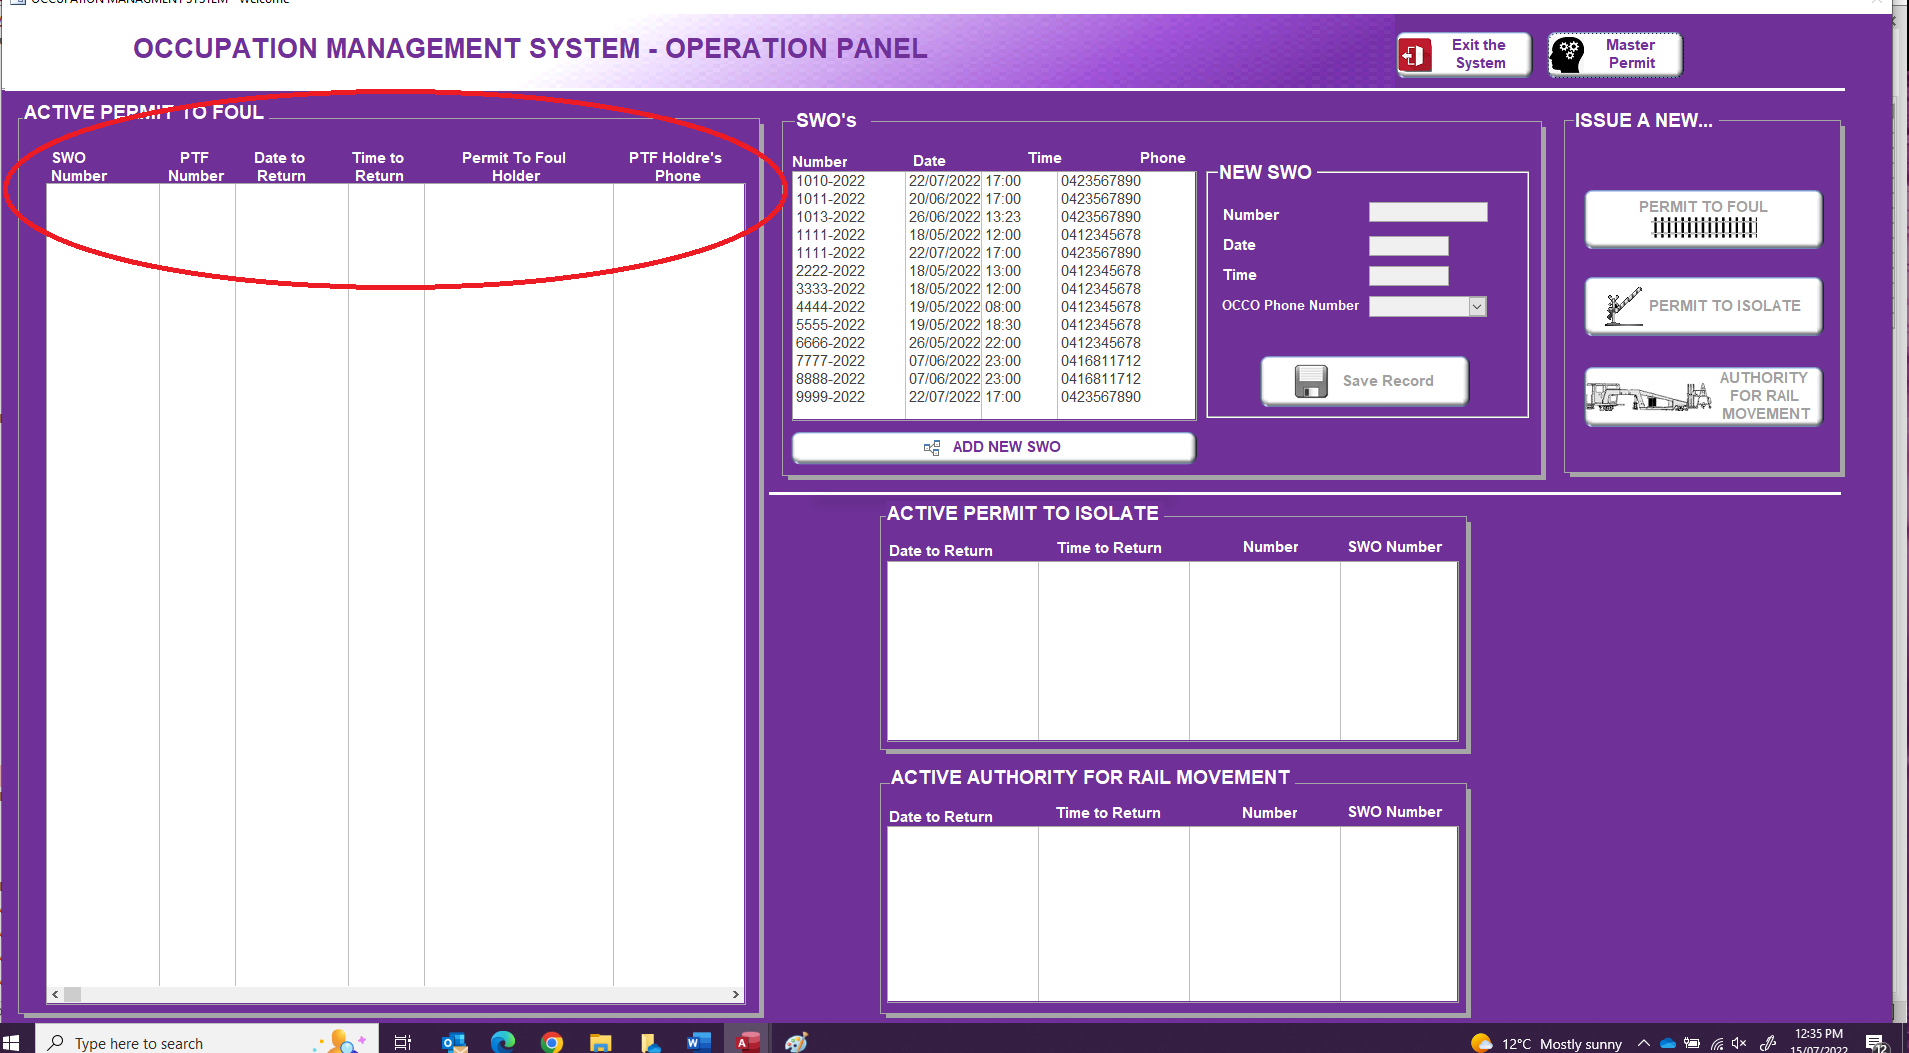Click the floppy disk save icon
1909x1053 pixels.
1311,381
